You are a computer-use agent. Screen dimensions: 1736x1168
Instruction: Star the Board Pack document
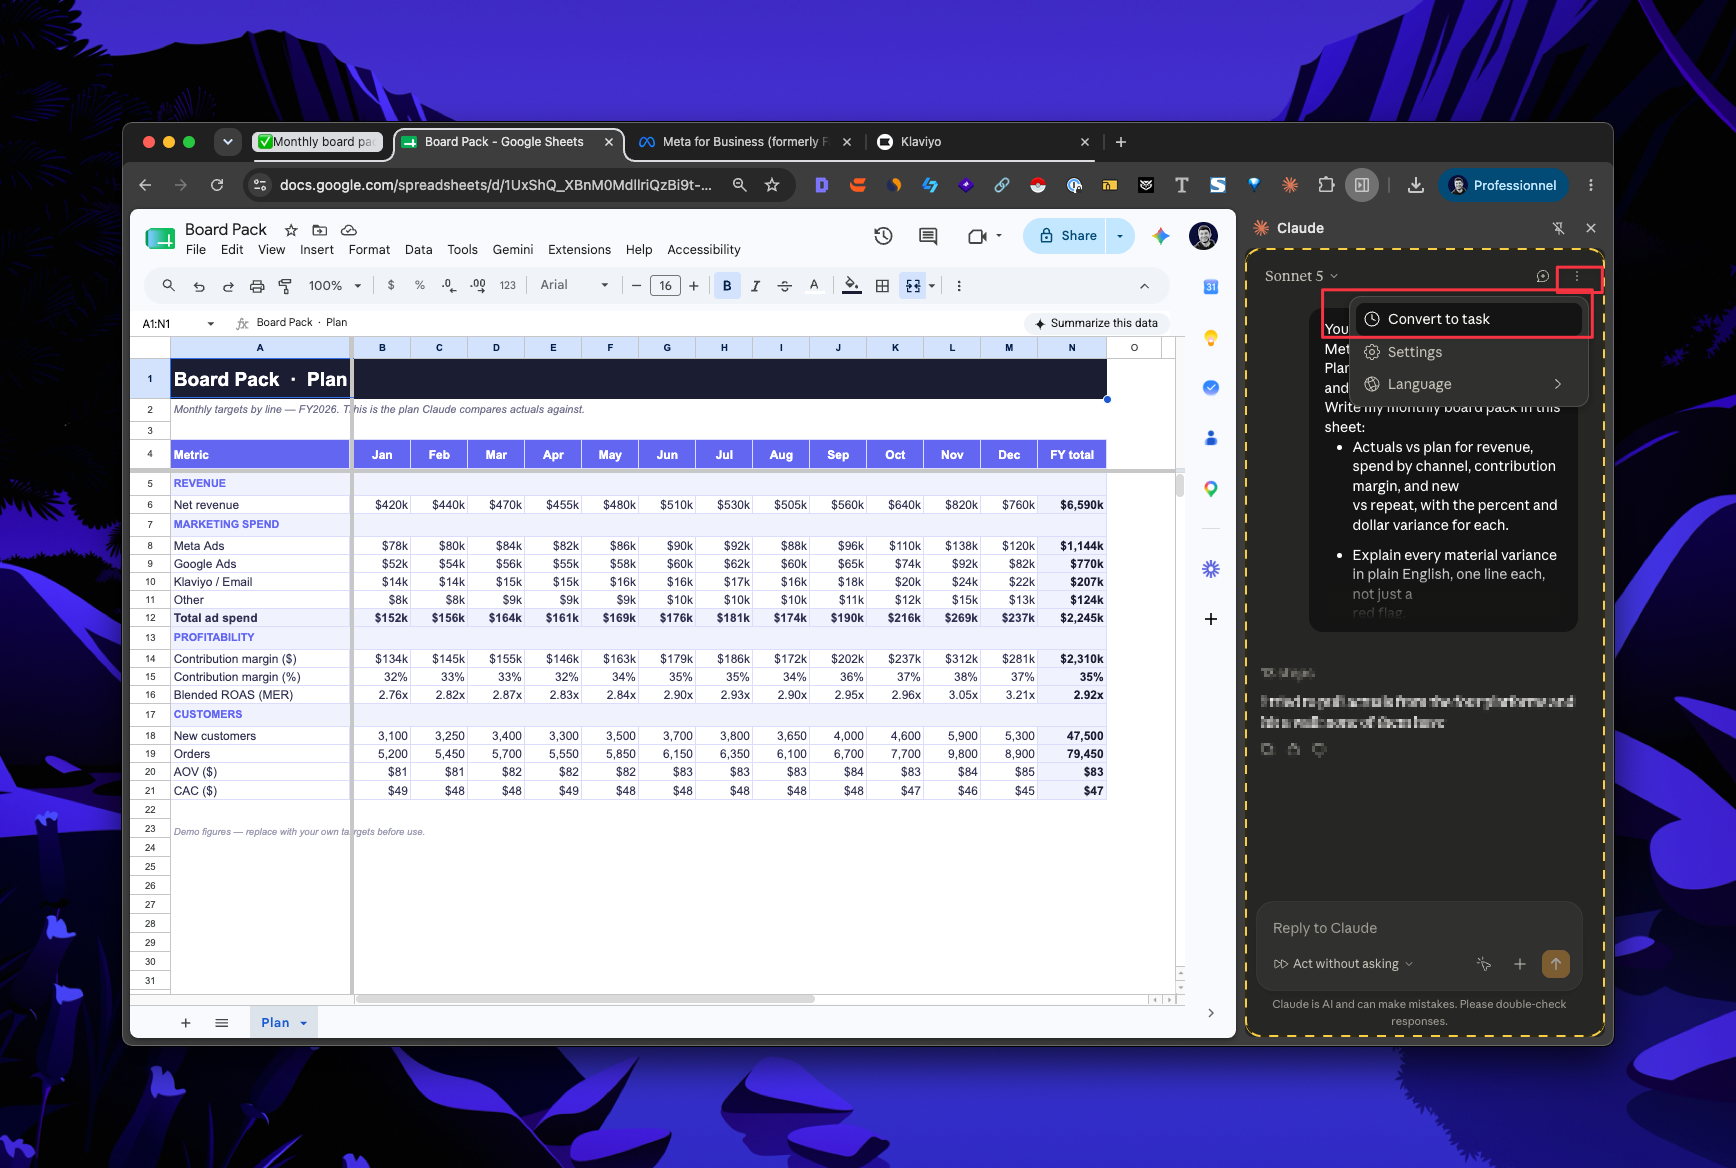click(291, 230)
